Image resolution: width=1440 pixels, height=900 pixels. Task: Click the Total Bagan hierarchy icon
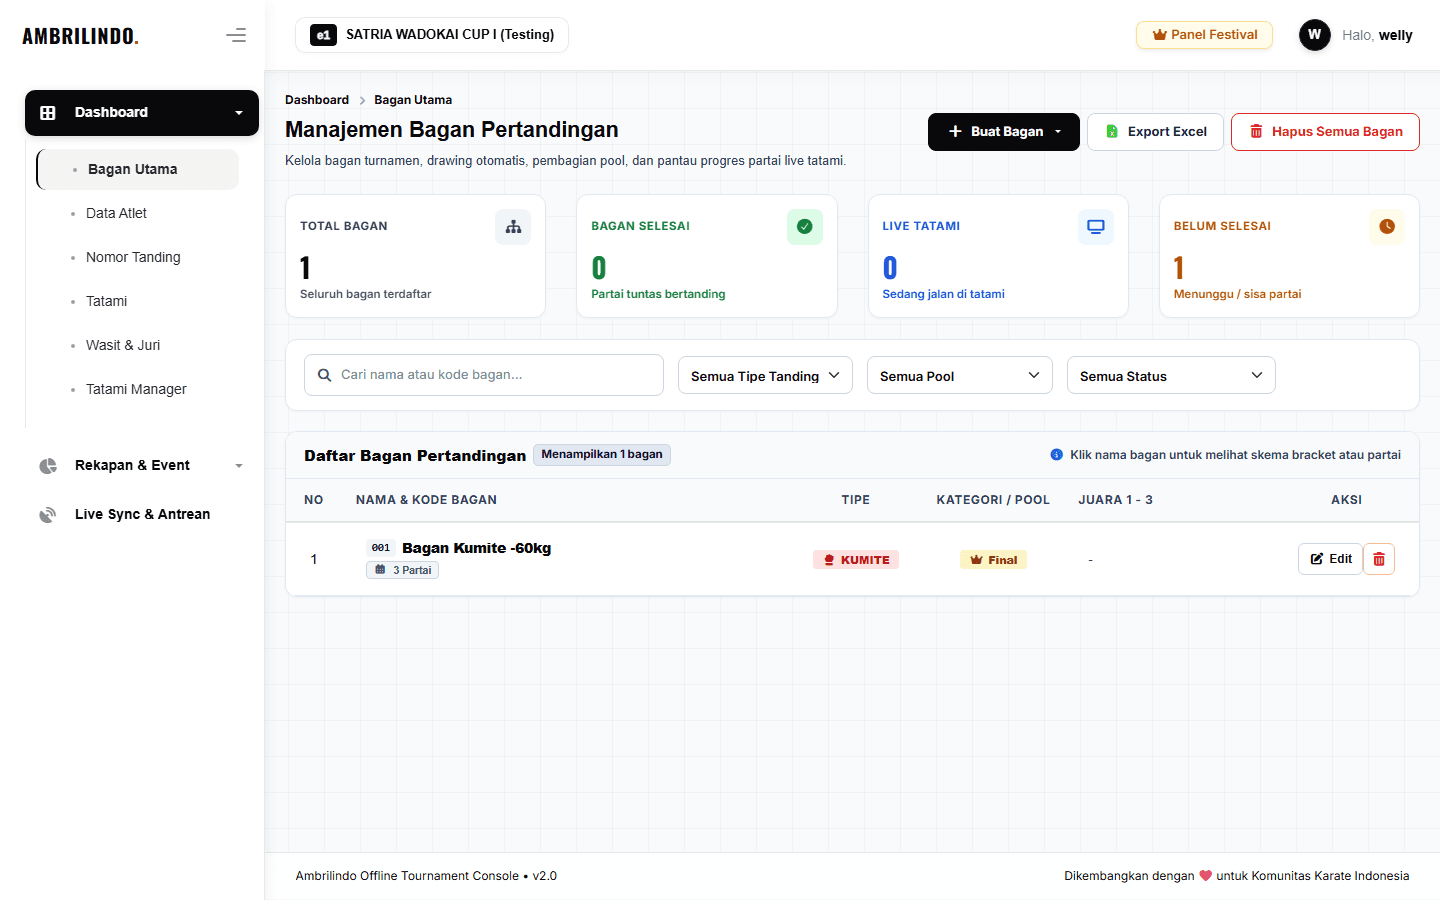pos(513,227)
